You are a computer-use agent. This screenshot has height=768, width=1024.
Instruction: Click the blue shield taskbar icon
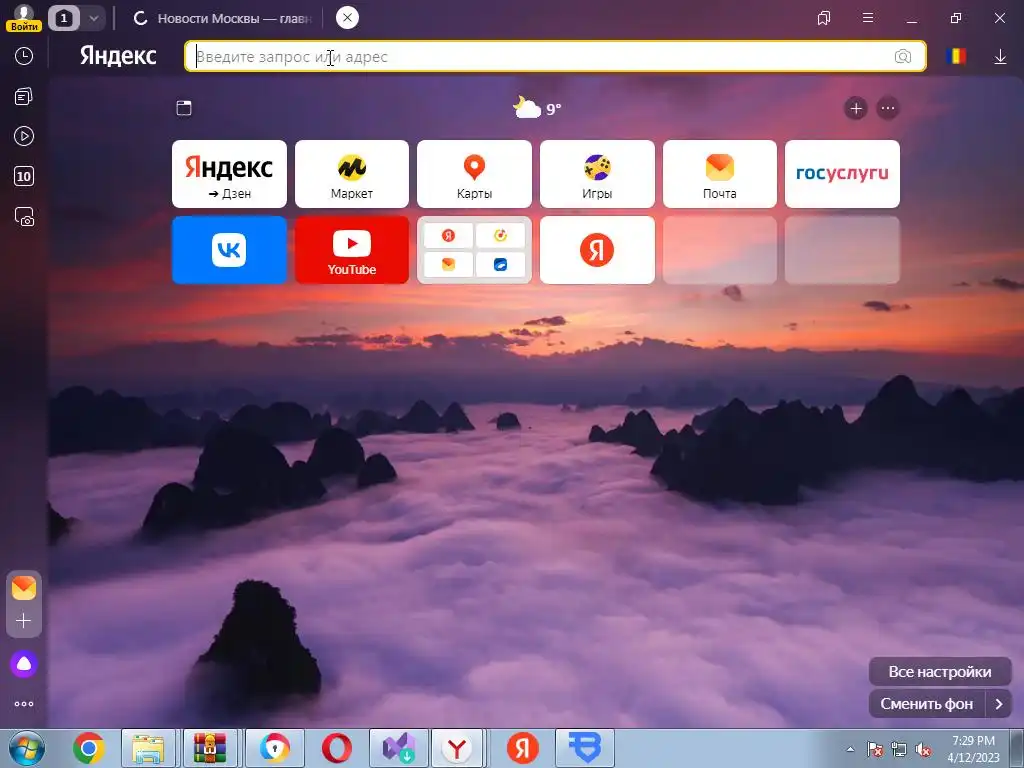pyautogui.click(x=584, y=748)
